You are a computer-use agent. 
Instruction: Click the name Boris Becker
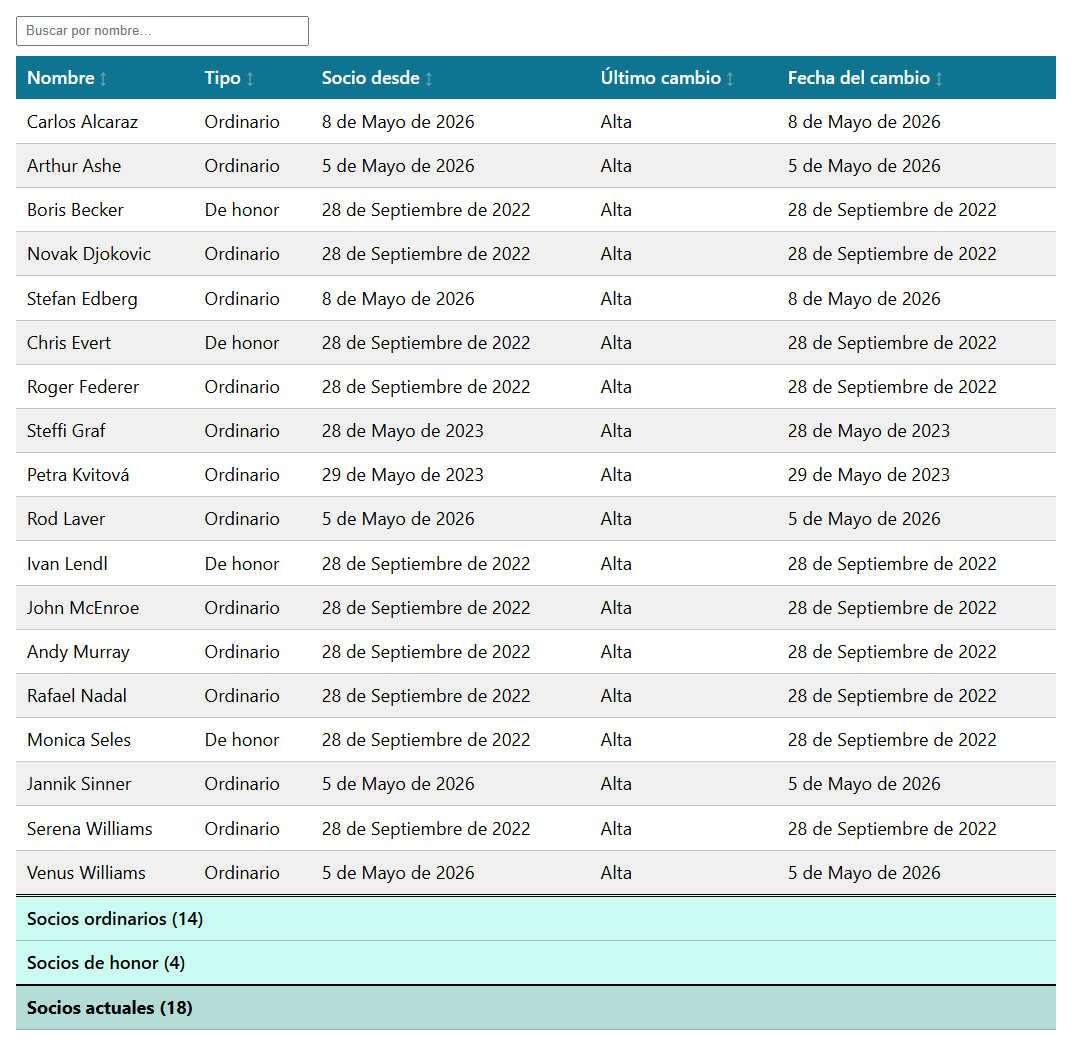75,210
